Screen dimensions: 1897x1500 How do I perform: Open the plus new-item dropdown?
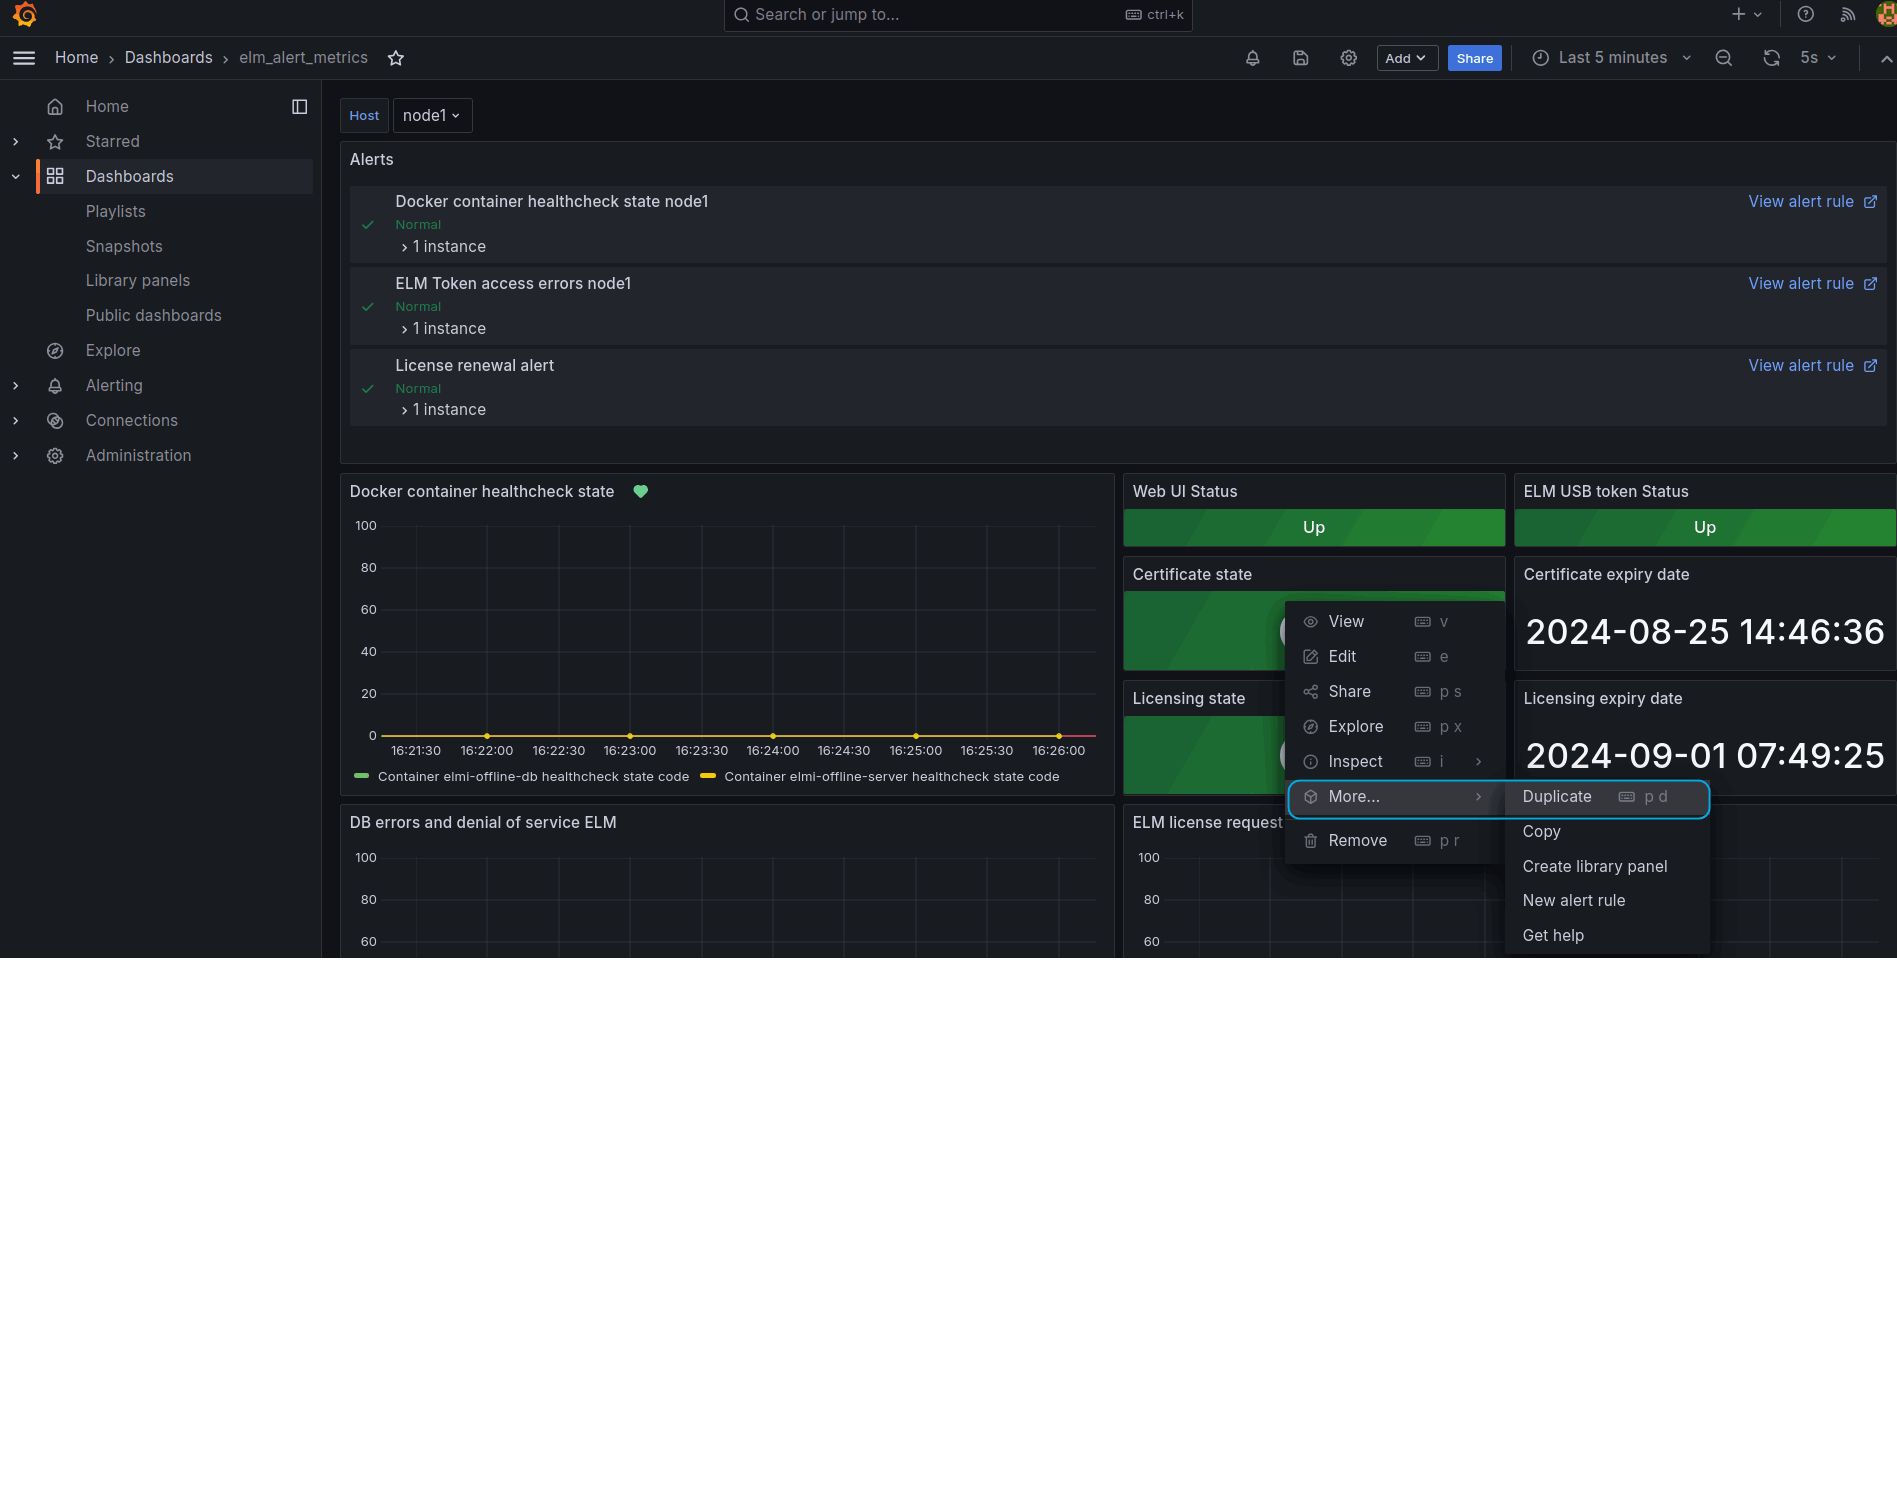point(1746,14)
